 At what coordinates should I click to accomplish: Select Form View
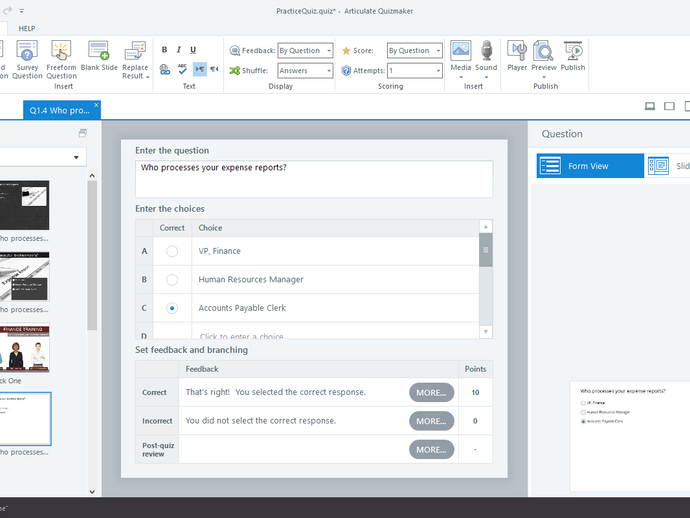click(x=590, y=166)
